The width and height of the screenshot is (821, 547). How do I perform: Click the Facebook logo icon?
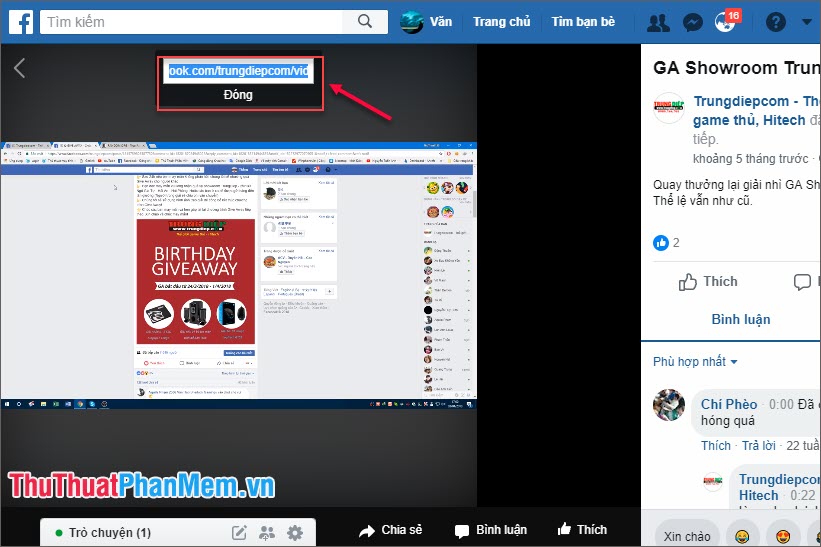click(x=21, y=22)
